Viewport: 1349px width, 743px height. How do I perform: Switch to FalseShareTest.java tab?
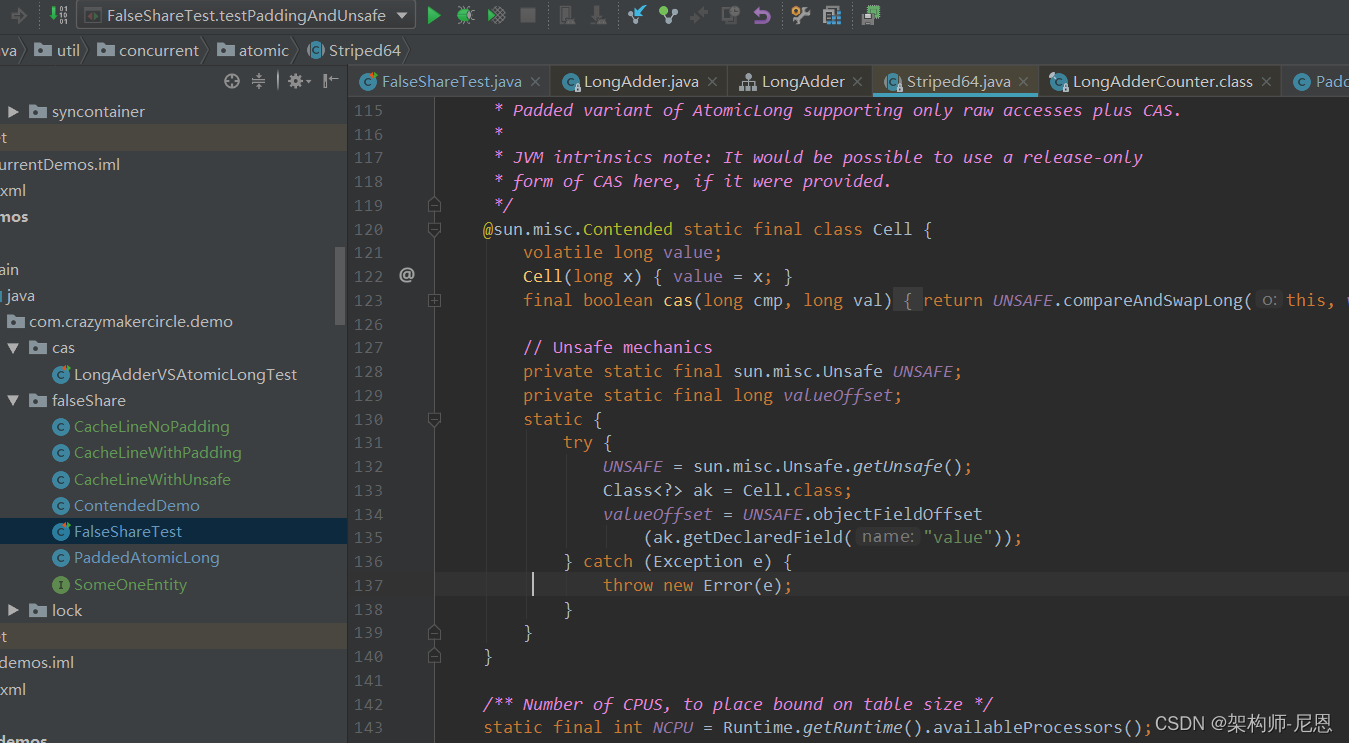[451, 82]
